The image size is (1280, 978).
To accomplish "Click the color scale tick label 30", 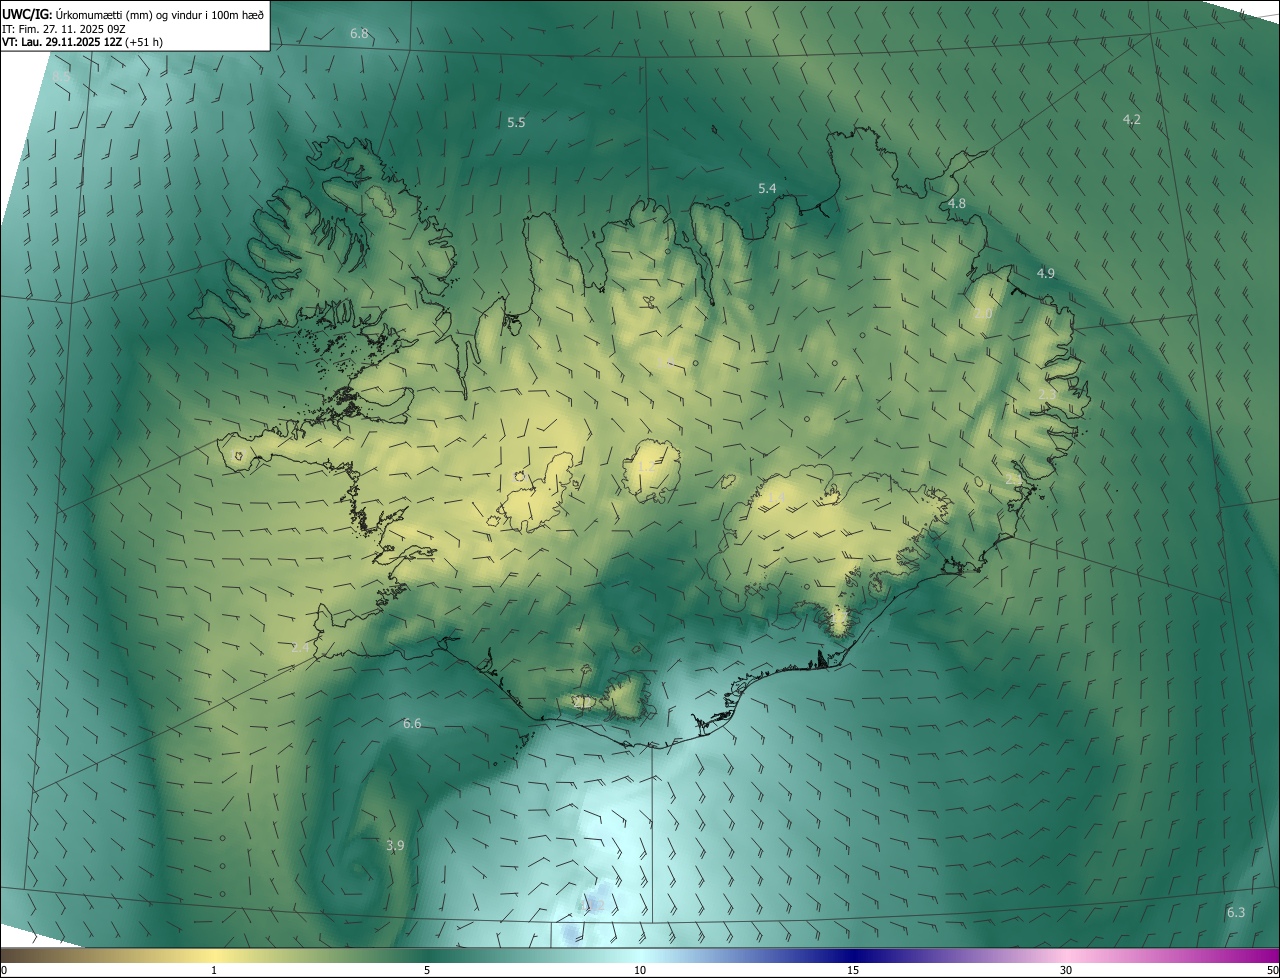I will pos(1066,970).
